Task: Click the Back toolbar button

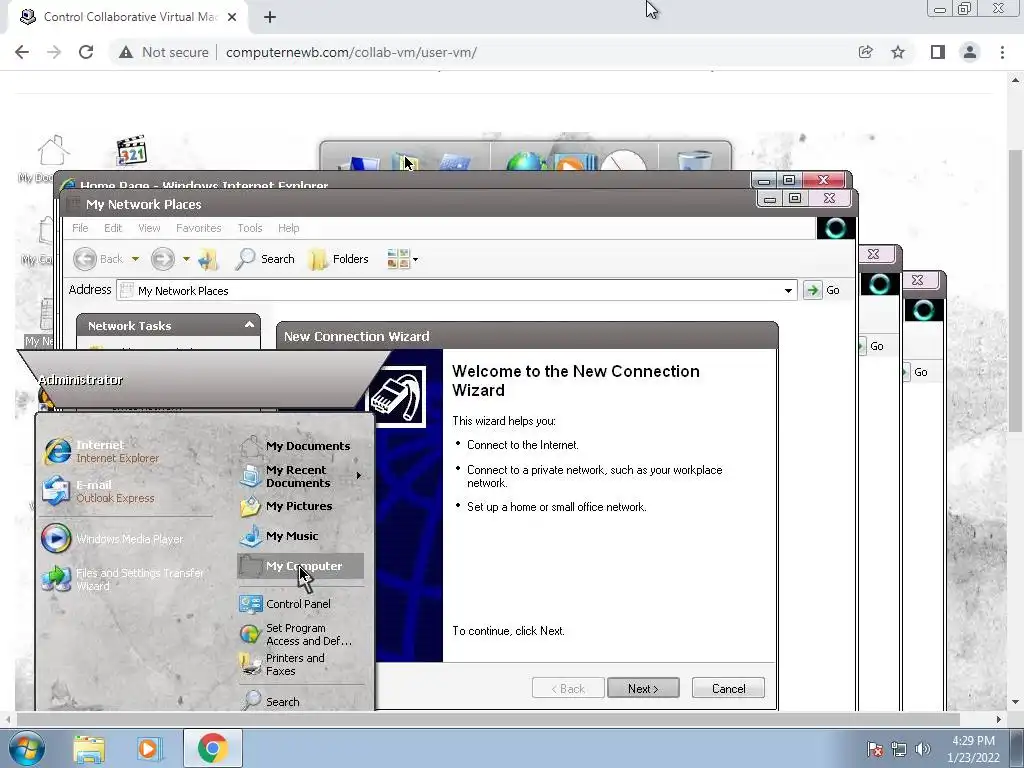Action: (x=98, y=259)
